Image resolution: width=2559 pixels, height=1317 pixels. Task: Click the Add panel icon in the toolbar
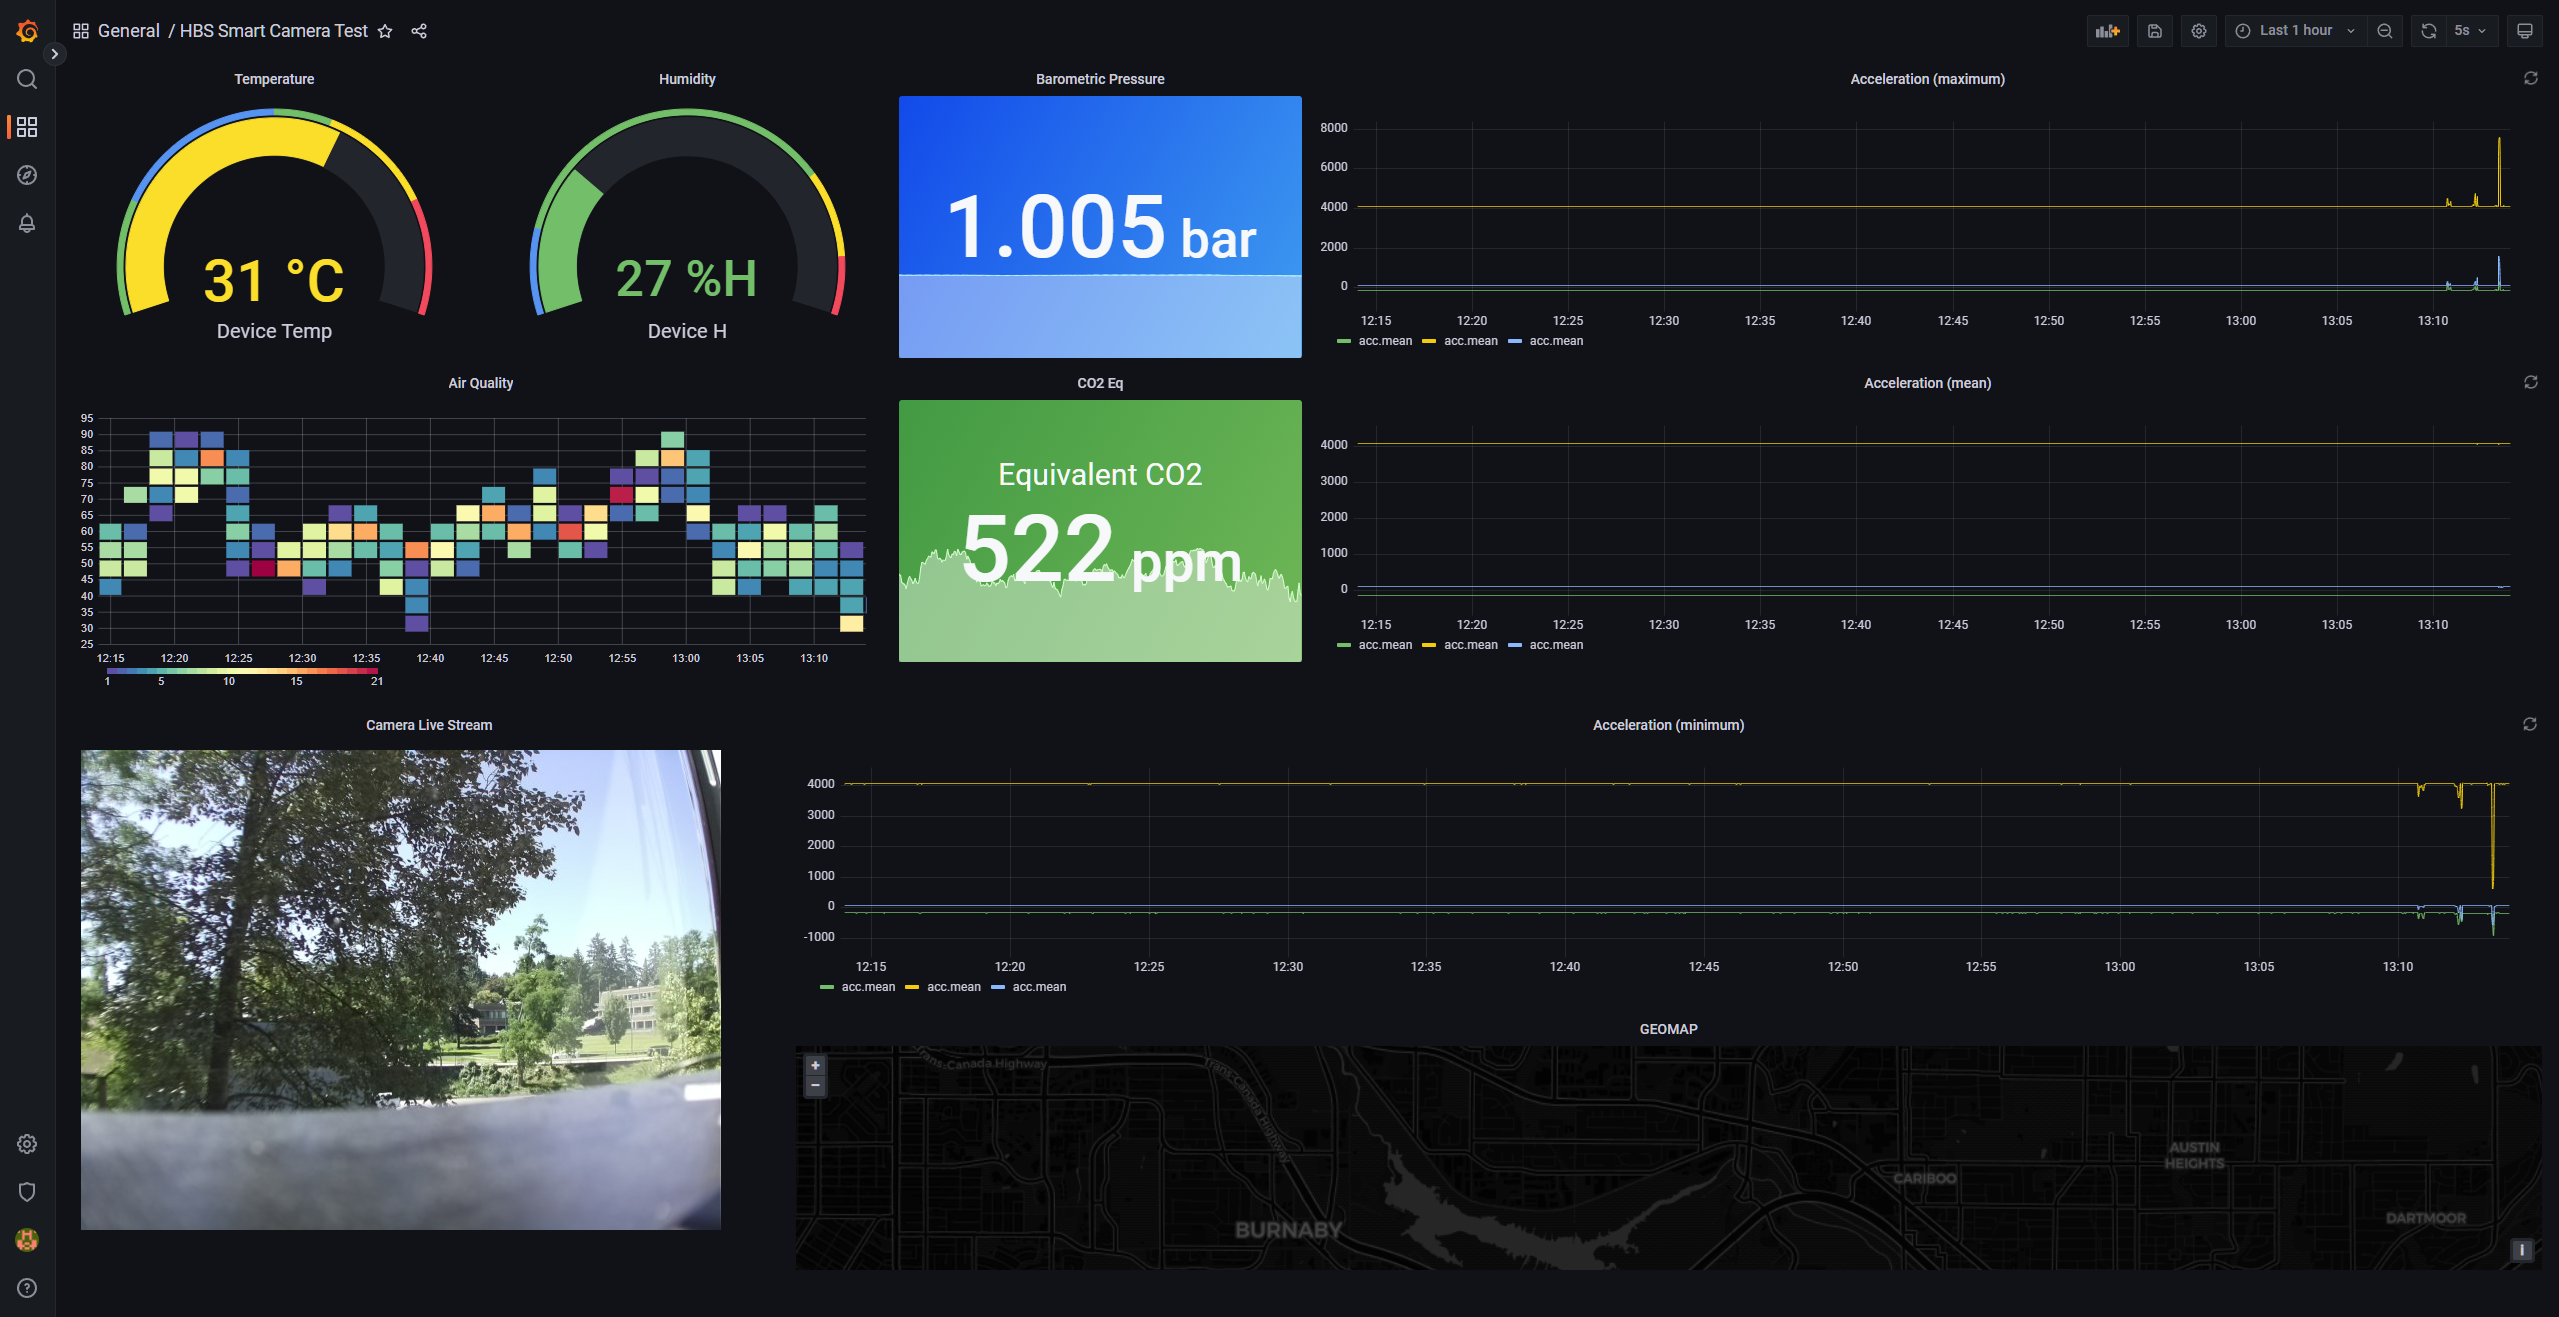[x=2107, y=30]
